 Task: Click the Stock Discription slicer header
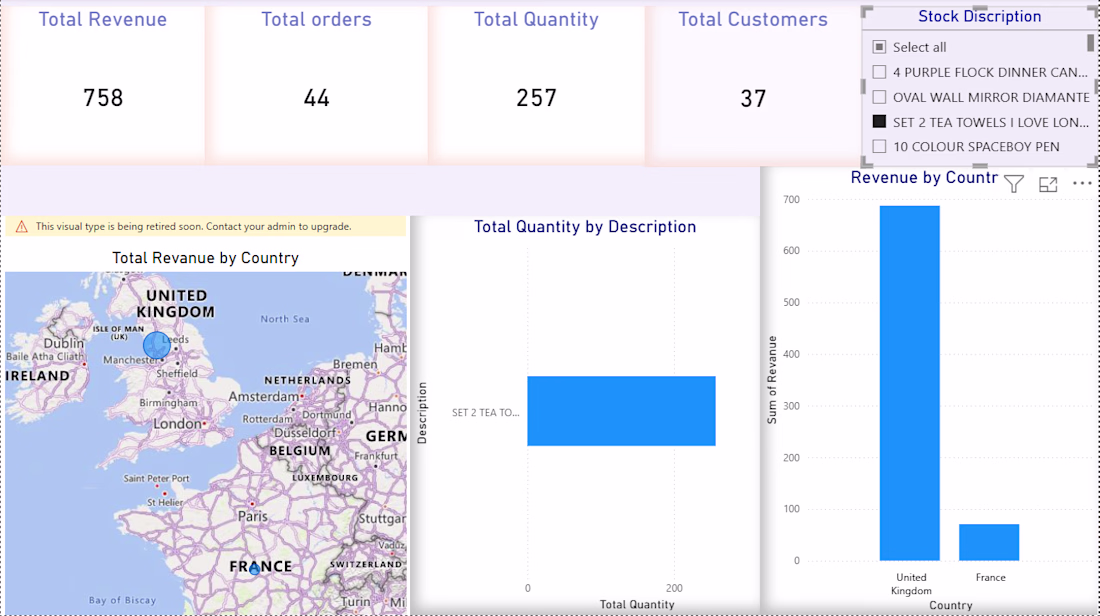pos(979,16)
